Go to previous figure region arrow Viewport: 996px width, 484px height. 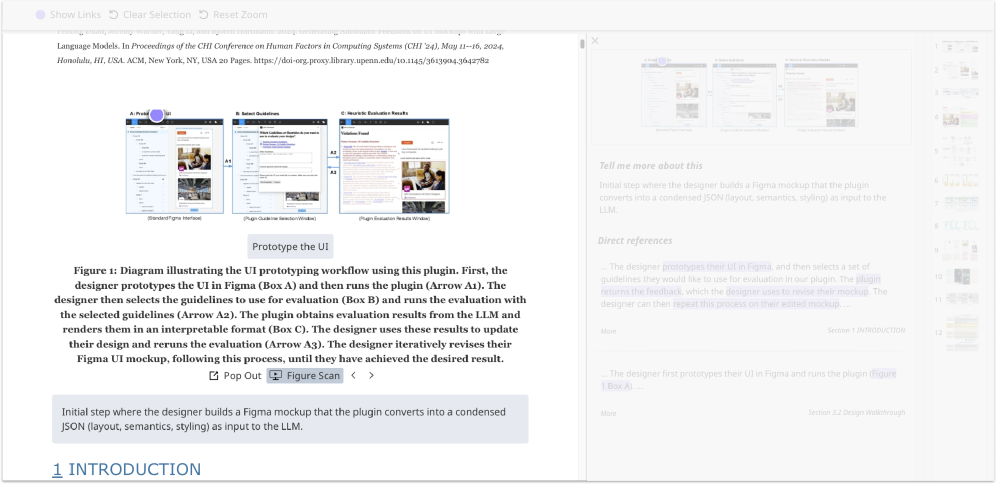[x=354, y=375]
